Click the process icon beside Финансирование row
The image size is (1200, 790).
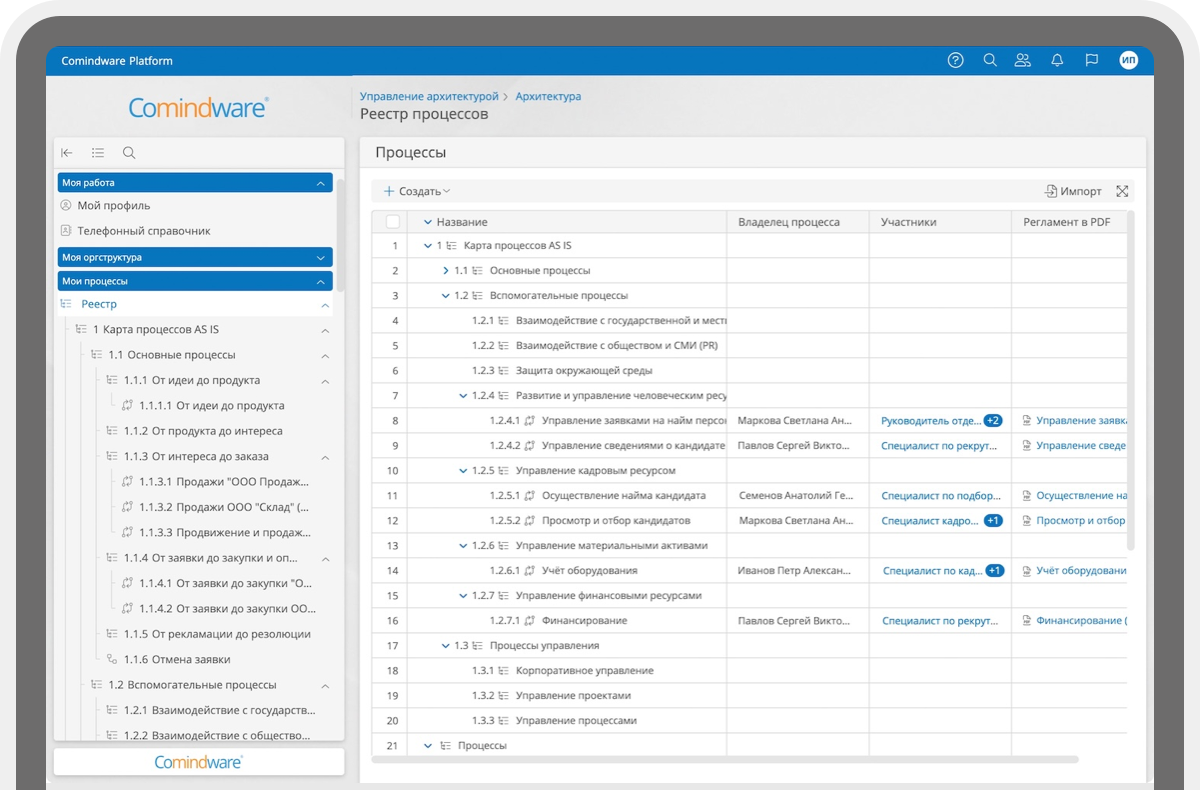530,621
